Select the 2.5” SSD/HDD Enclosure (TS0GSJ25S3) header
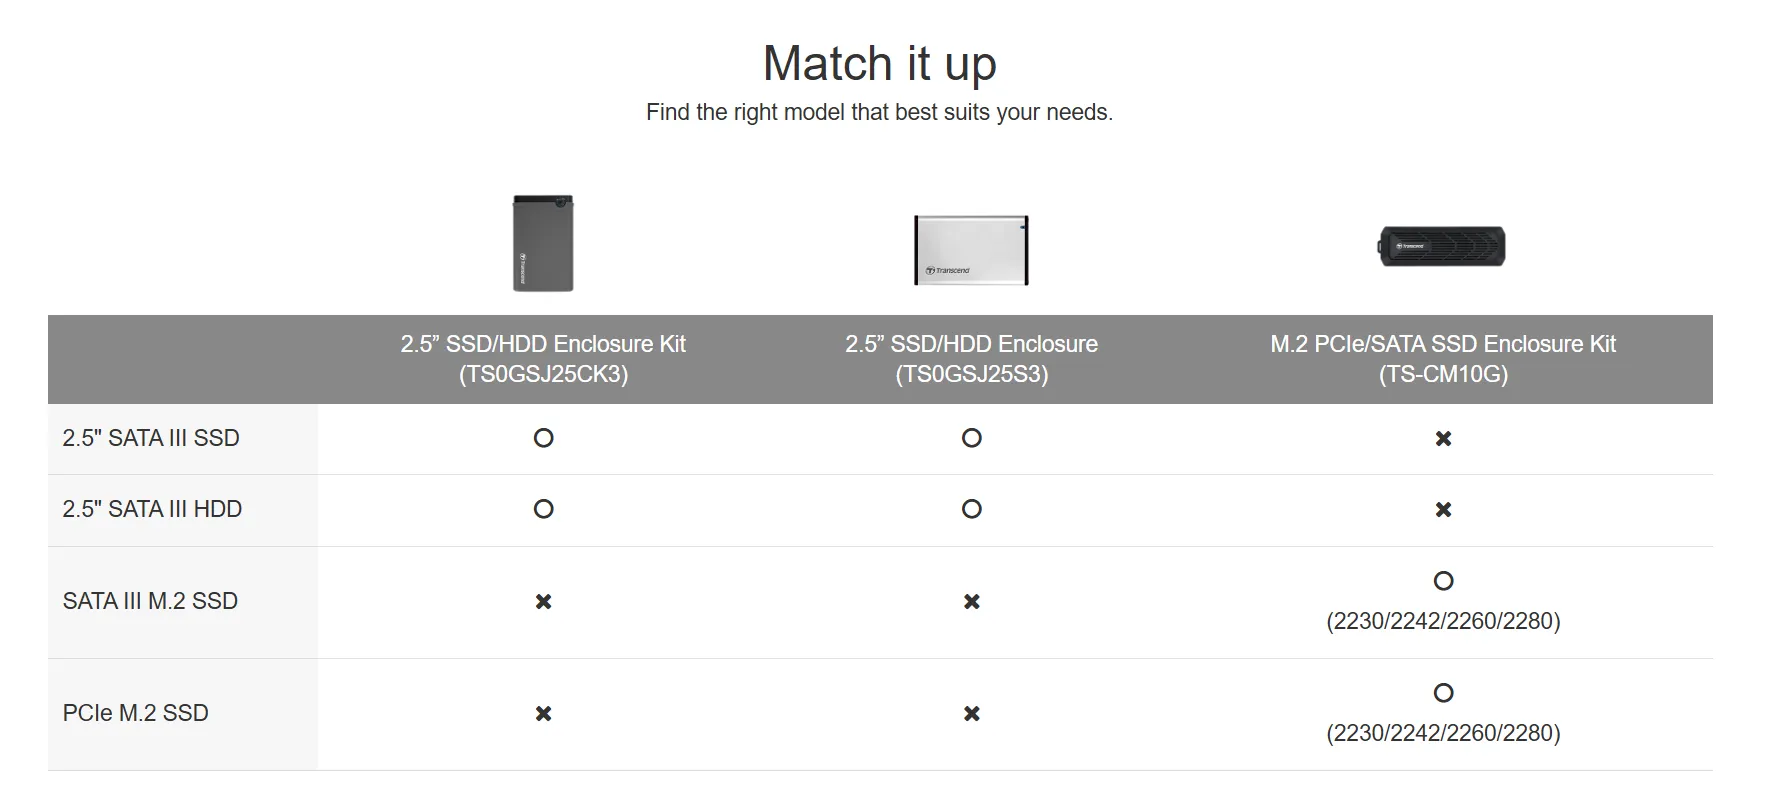Viewport: 1779px width, 793px height. pyautogui.click(x=971, y=359)
